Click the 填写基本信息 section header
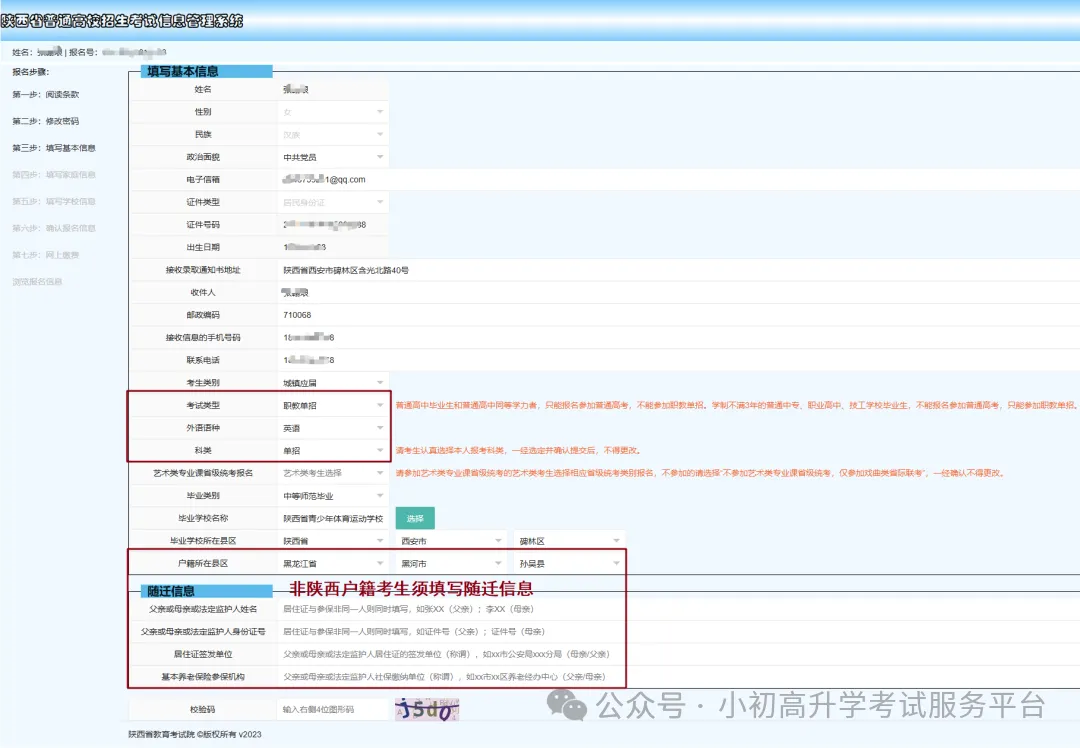1080x748 pixels. [207, 71]
